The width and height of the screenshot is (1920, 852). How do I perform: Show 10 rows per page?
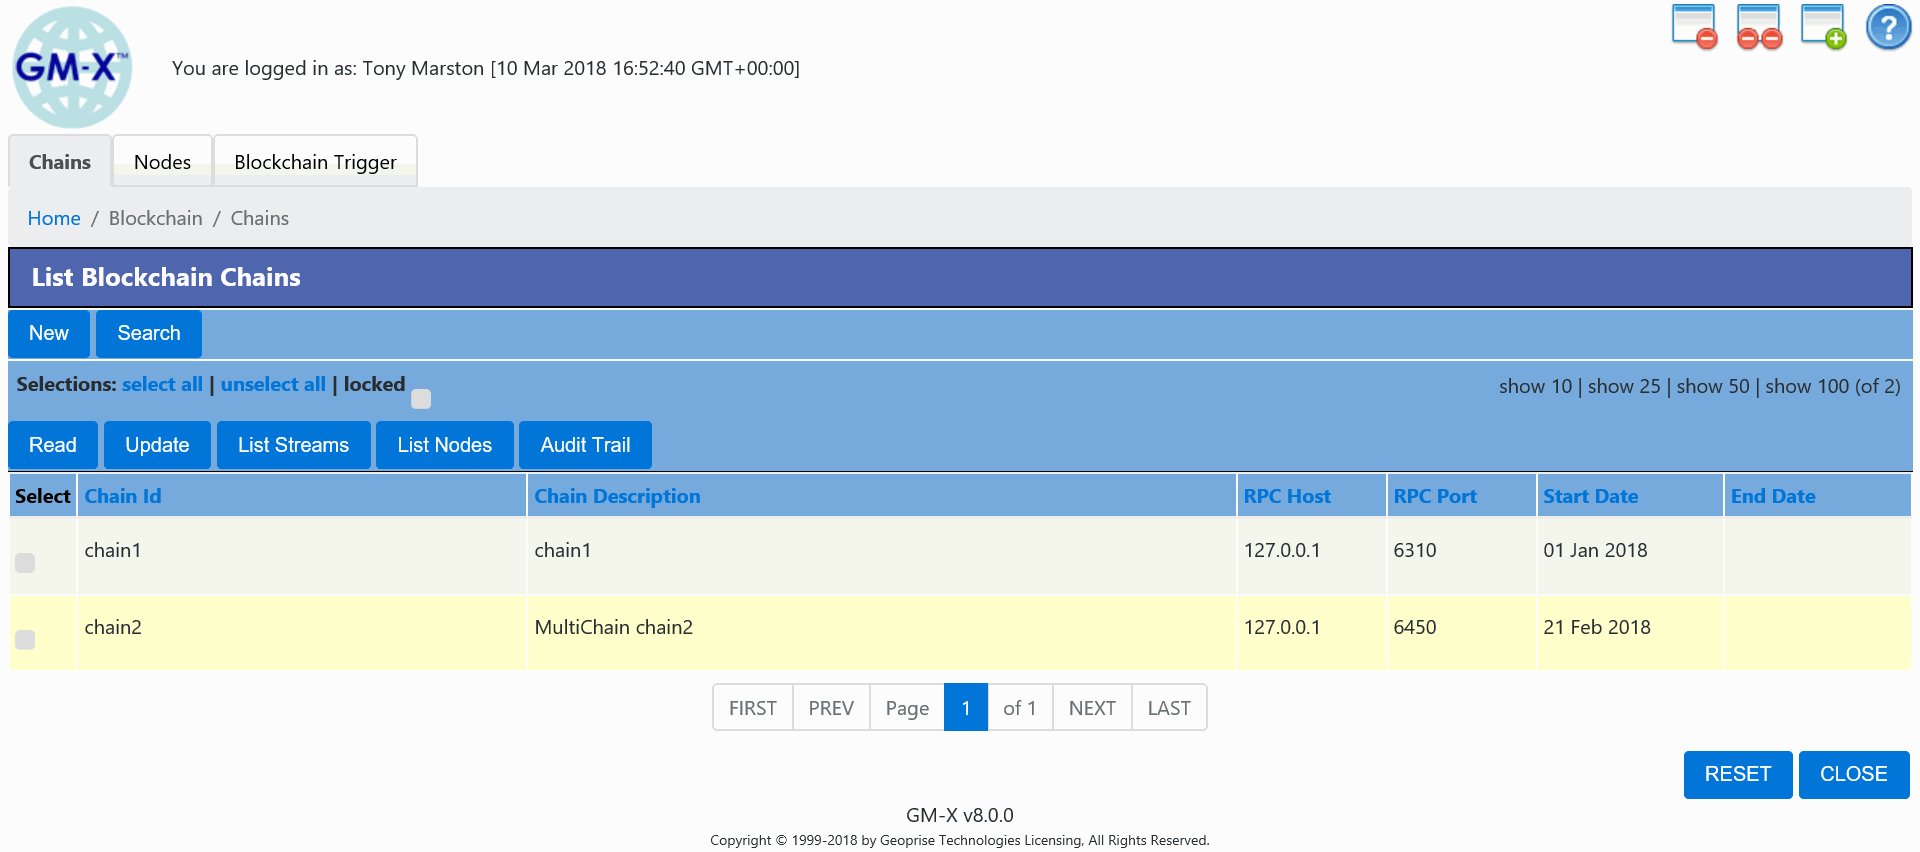click(x=1535, y=386)
